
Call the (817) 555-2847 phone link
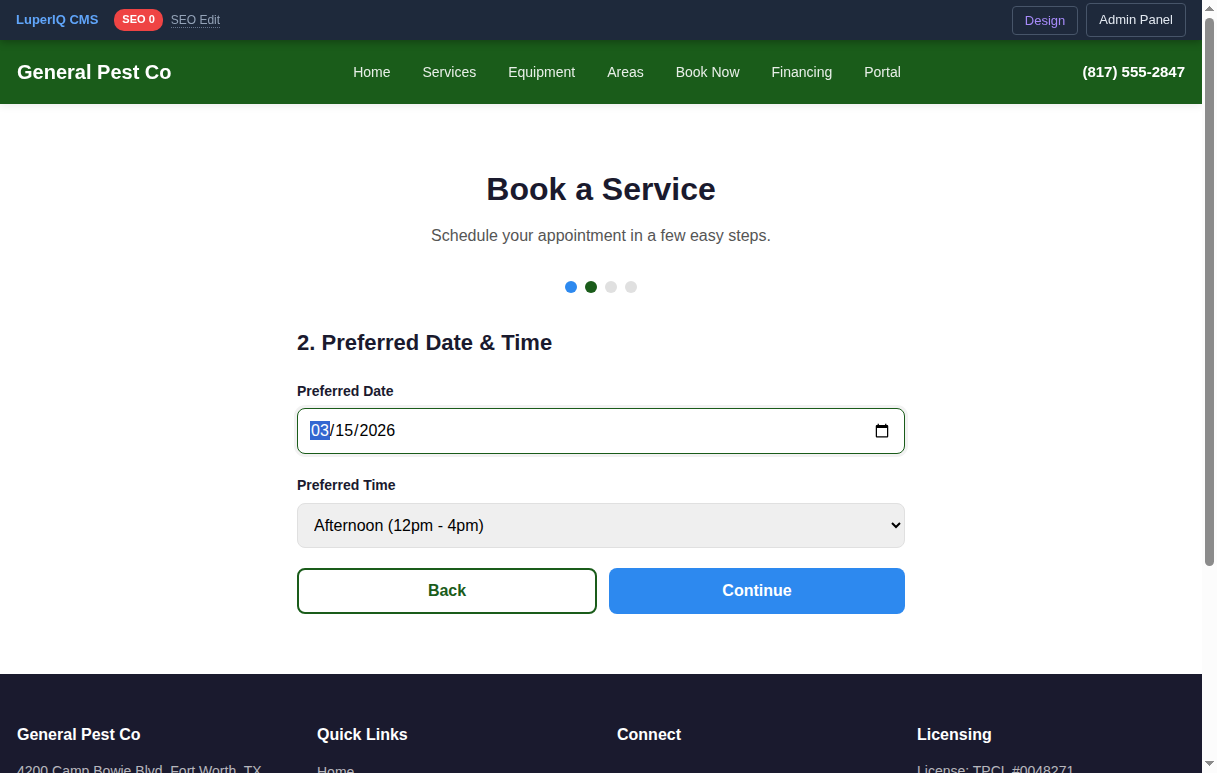1133,72
